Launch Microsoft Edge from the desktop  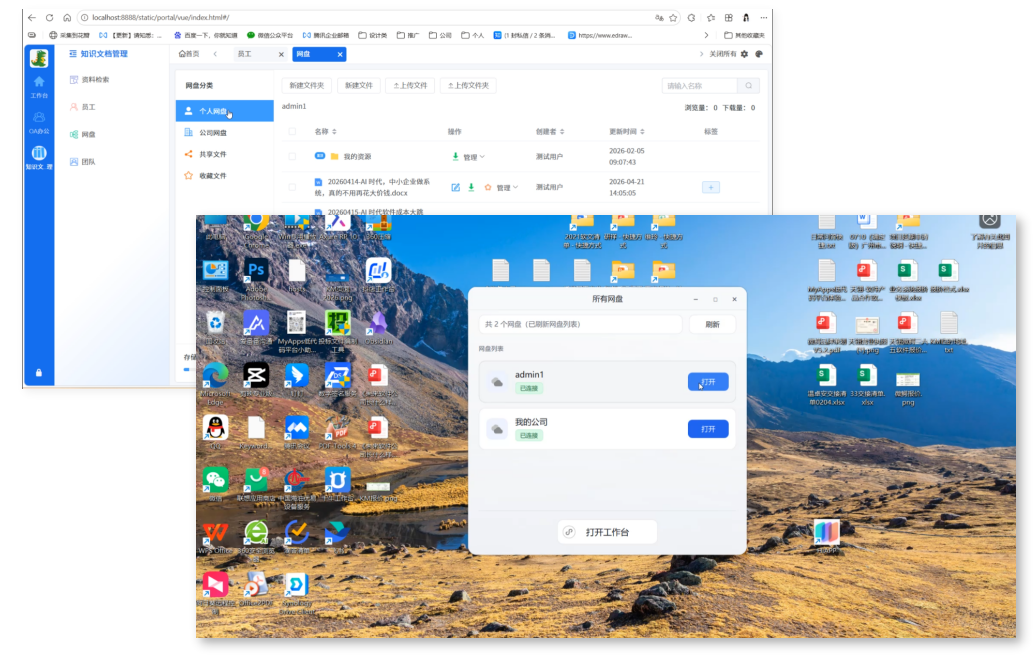[215, 374]
